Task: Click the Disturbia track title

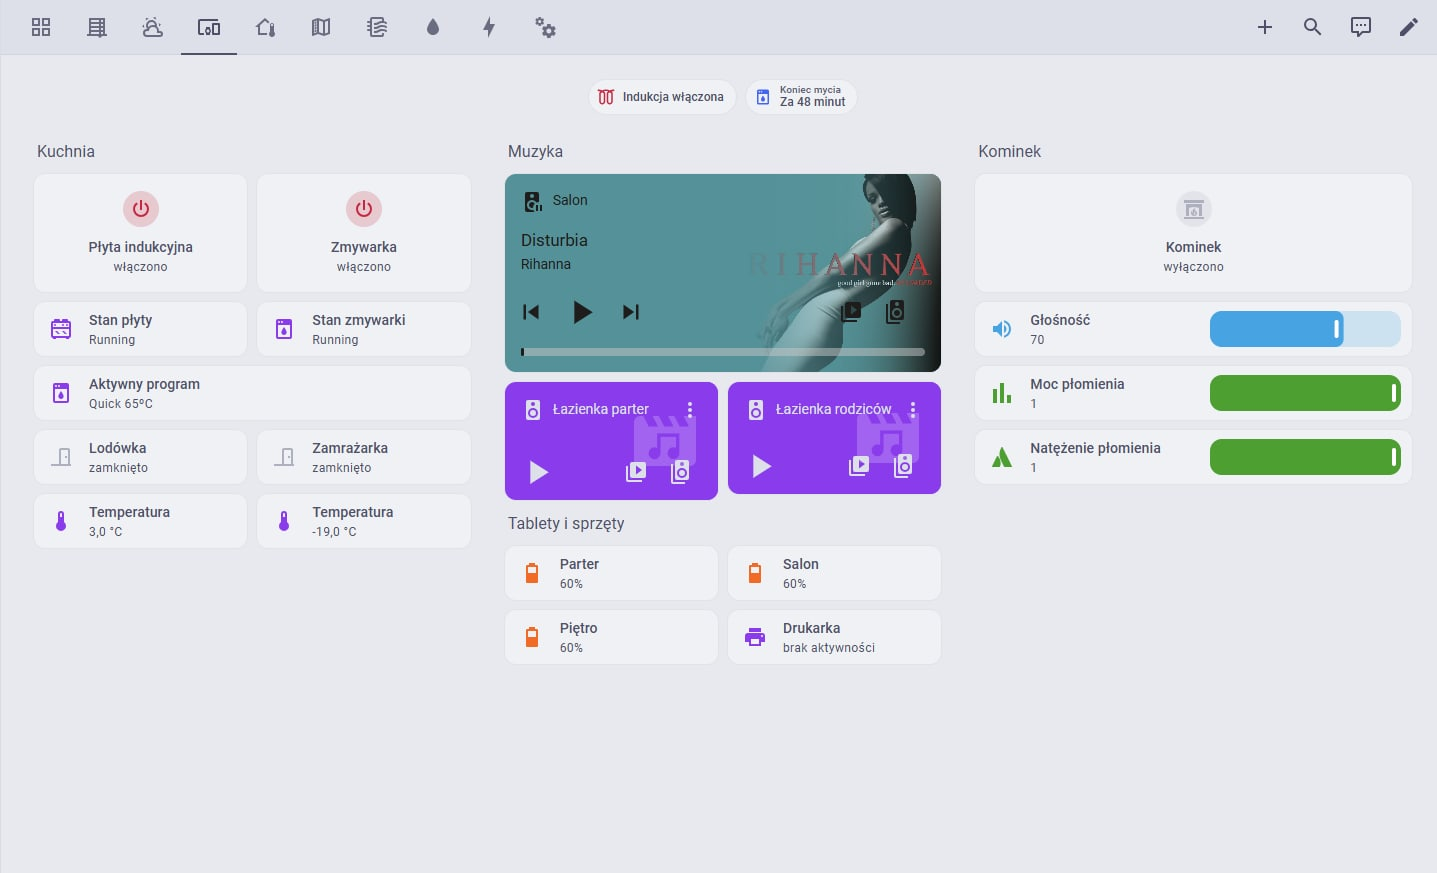Action: pyautogui.click(x=554, y=240)
